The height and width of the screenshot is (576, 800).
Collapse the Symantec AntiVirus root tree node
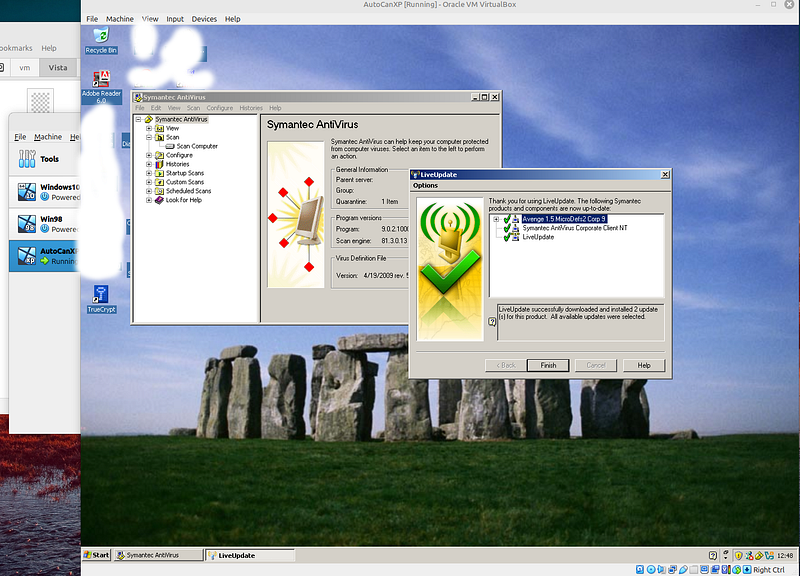pos(138,119)
